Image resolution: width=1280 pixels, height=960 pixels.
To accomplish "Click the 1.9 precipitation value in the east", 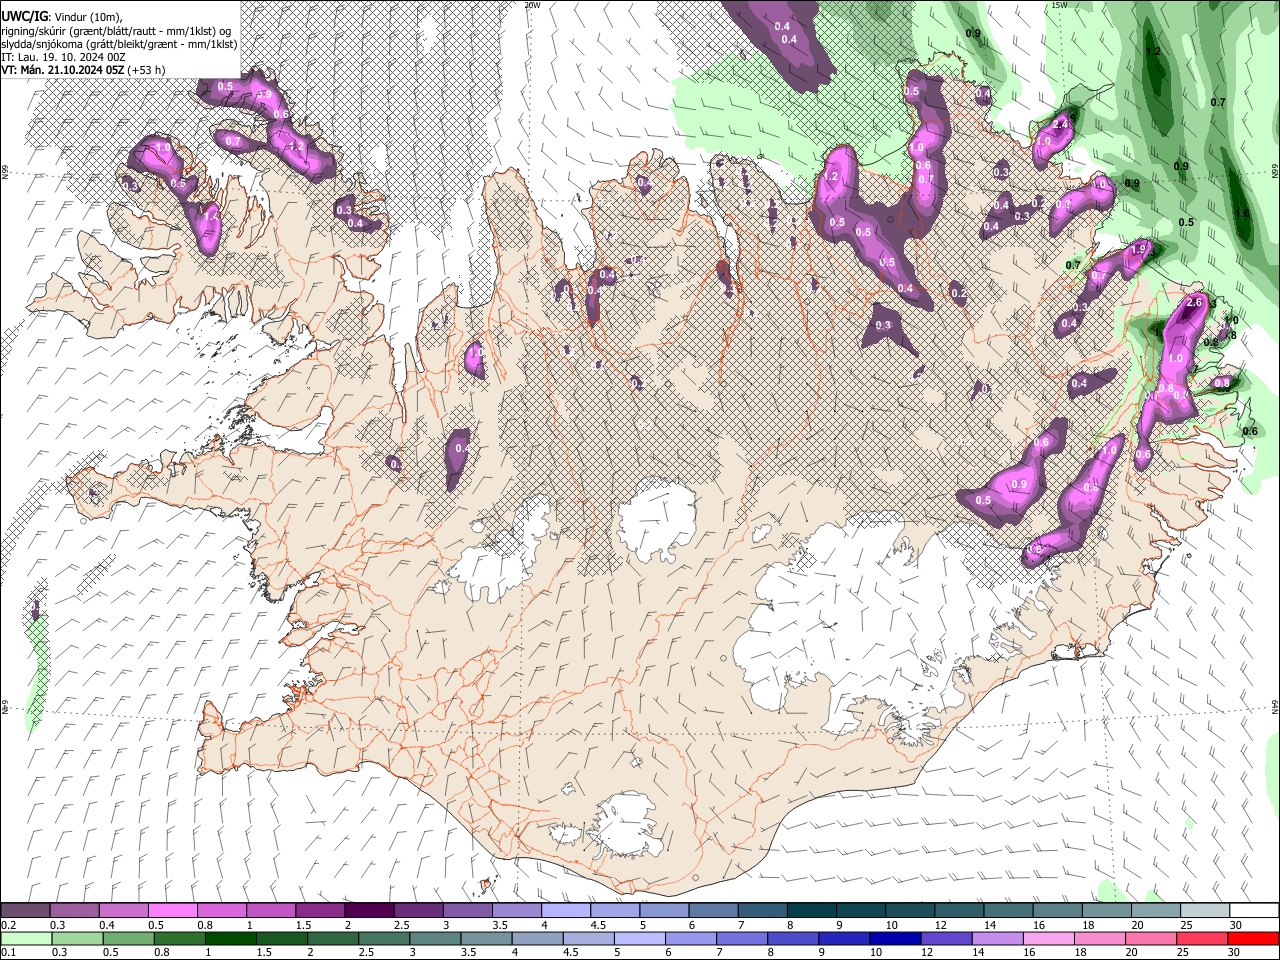I will coord(1138,249).
